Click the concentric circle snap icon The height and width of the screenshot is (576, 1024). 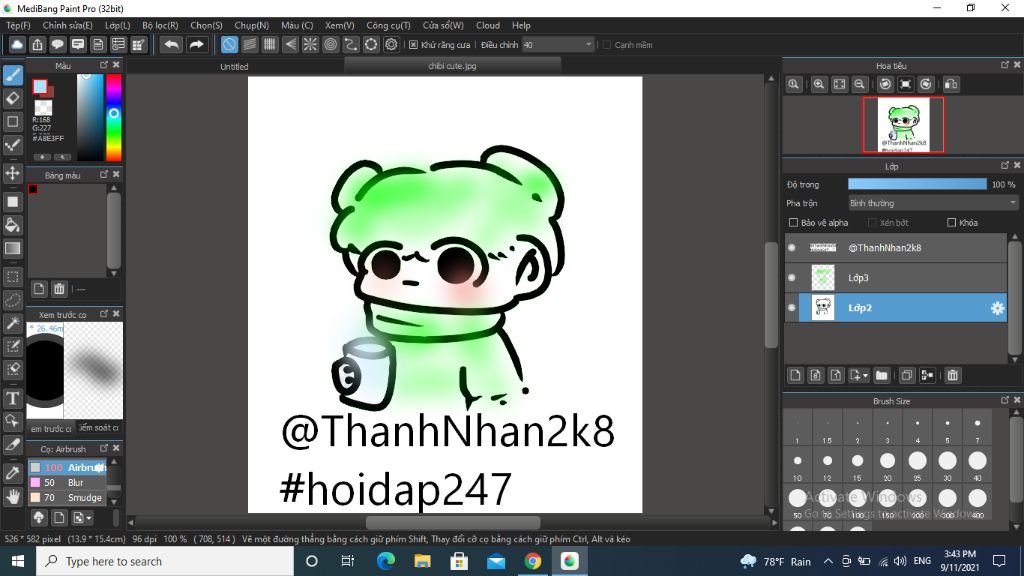tap(330, 44)
